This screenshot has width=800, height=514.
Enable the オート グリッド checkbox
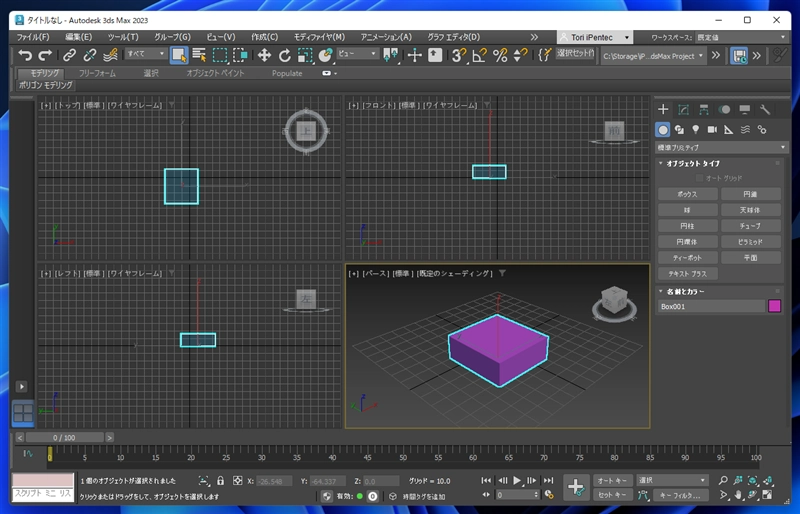(699, 178)
